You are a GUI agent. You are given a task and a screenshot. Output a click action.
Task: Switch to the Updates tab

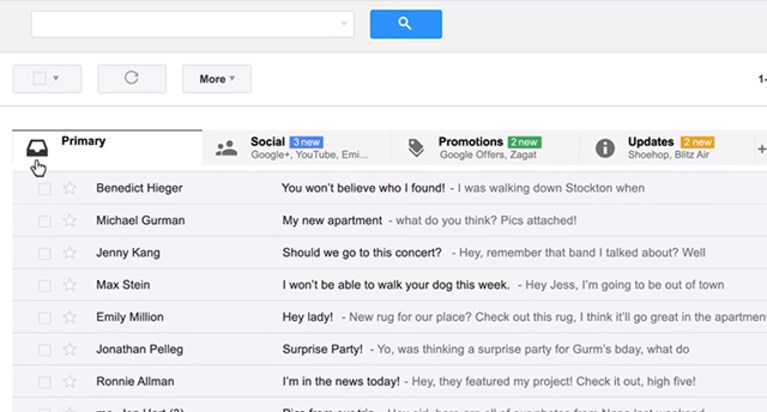[666, 148]
